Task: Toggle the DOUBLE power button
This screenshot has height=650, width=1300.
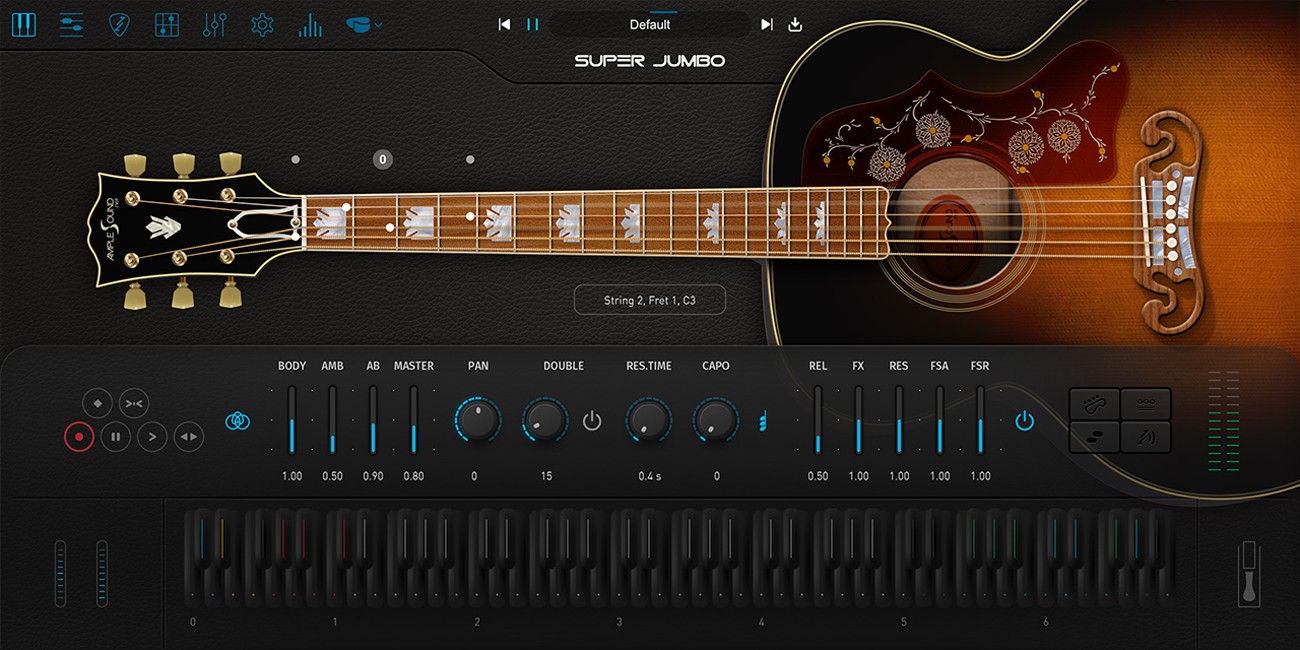Action: (x=592, y=421)
